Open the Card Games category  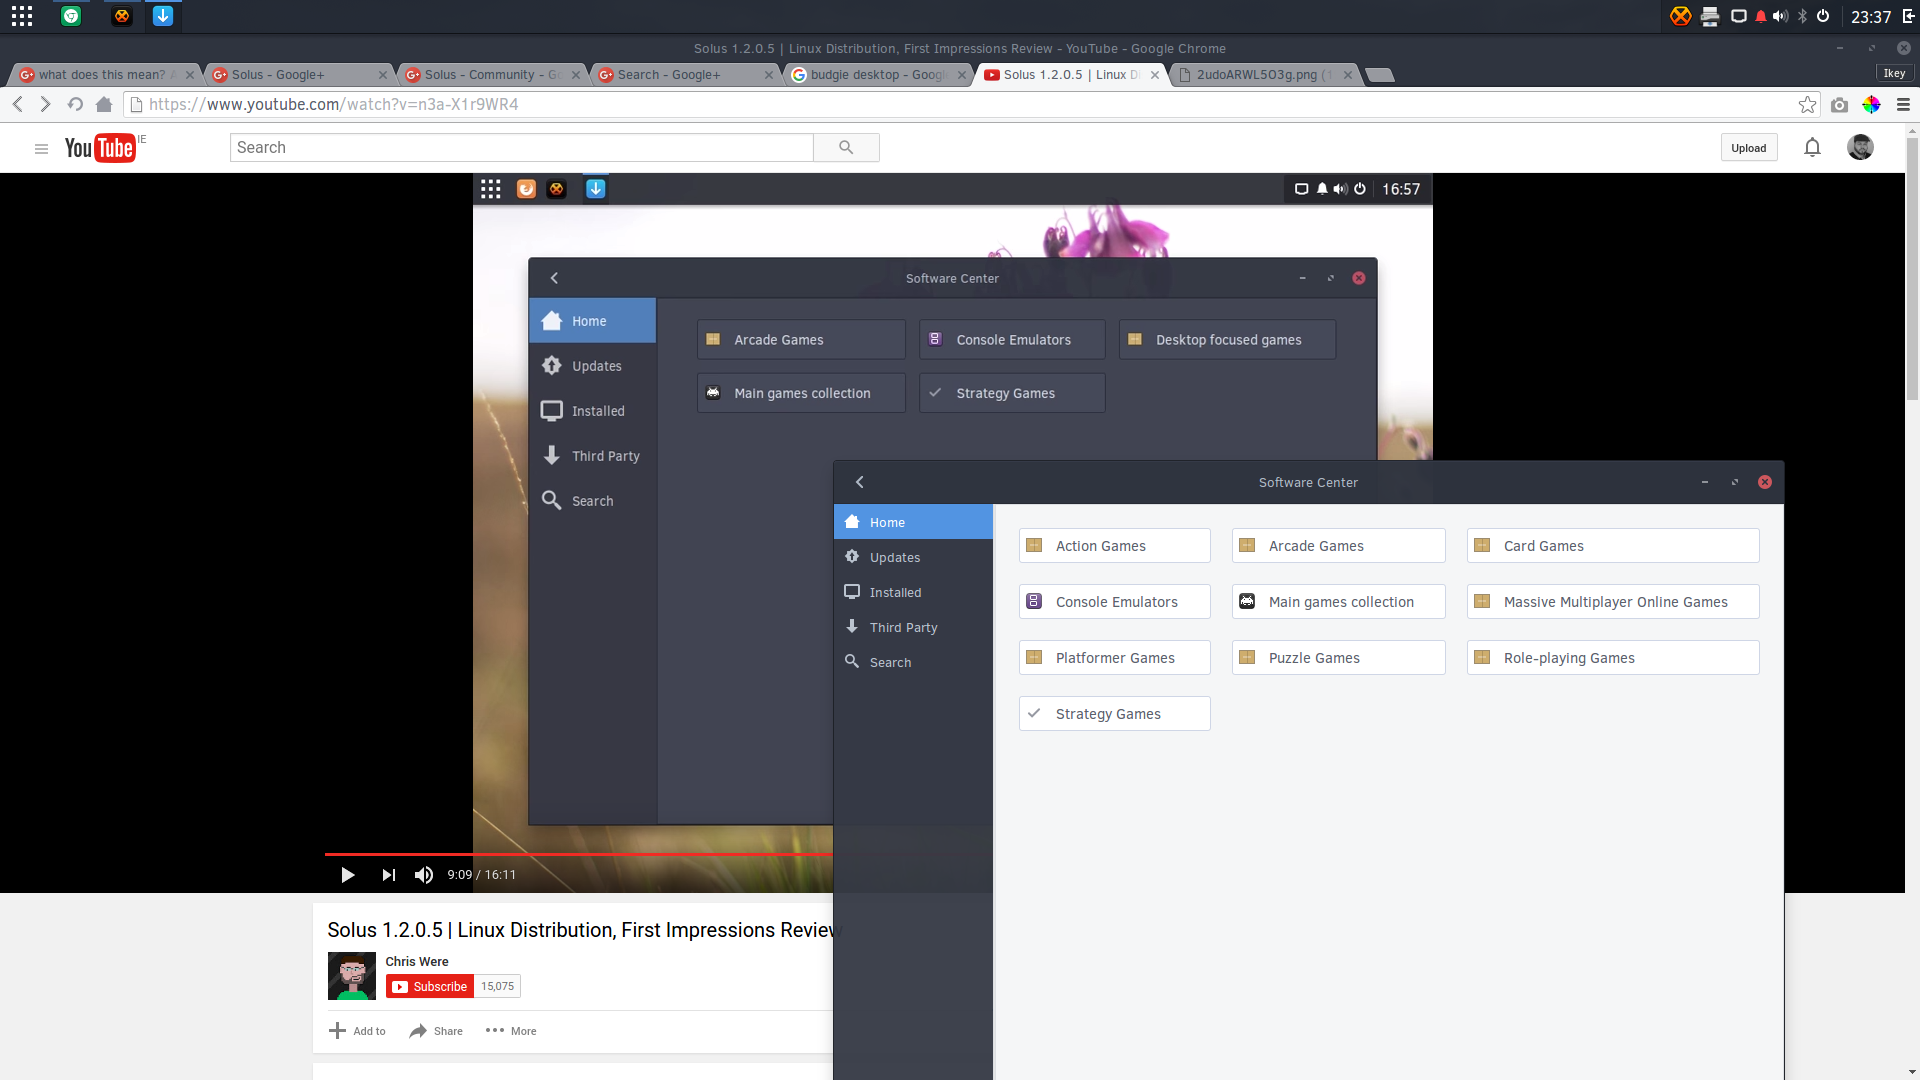click(1612, 546)
